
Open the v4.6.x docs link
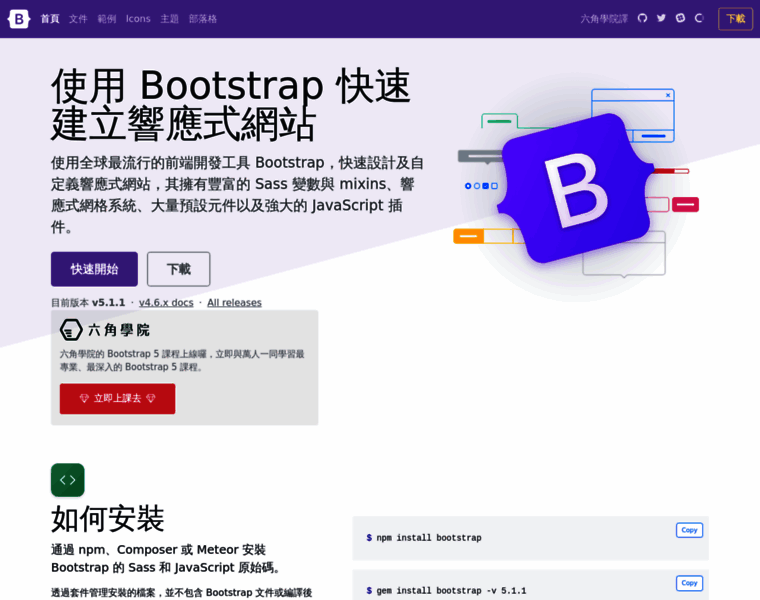(166, 302)
